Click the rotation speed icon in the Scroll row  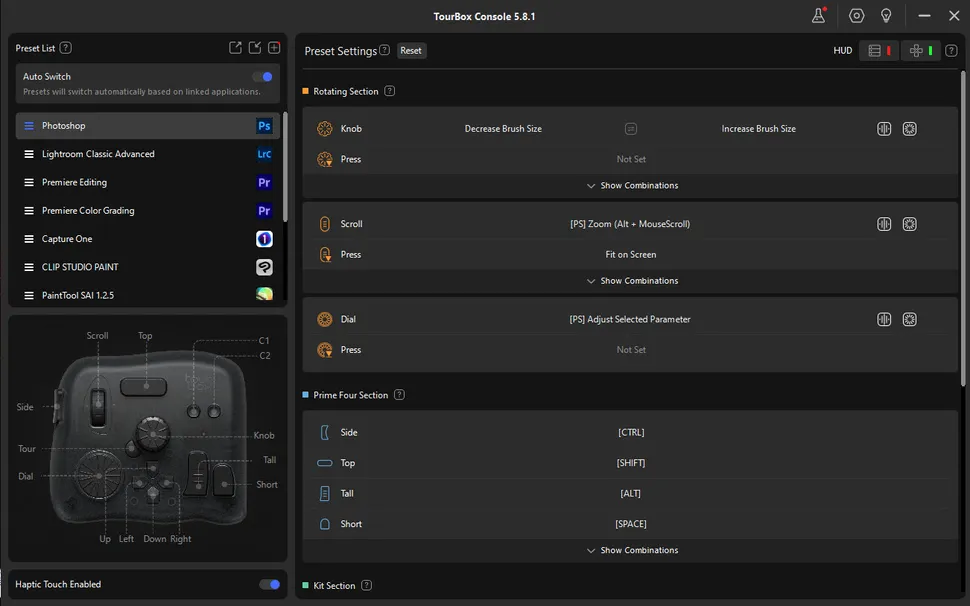pos(884,224)
